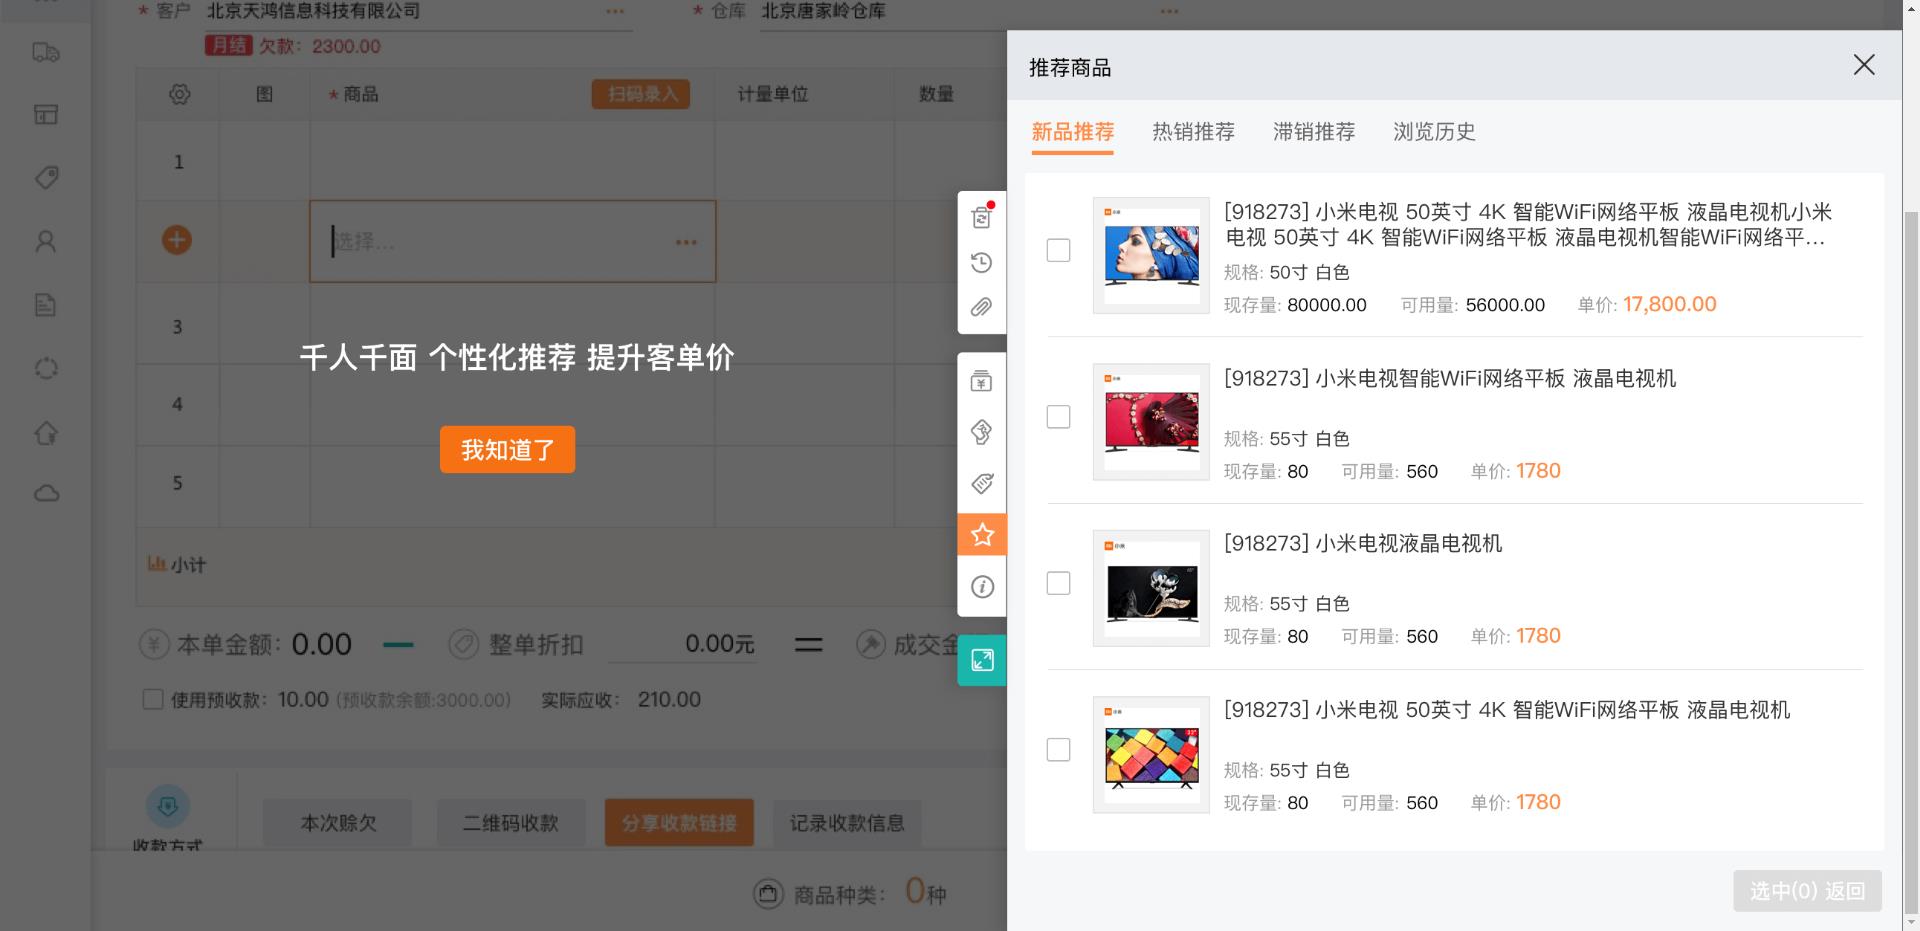
Task: Open the product selector ellipsis in 选择 field
Action: (686, 242)
